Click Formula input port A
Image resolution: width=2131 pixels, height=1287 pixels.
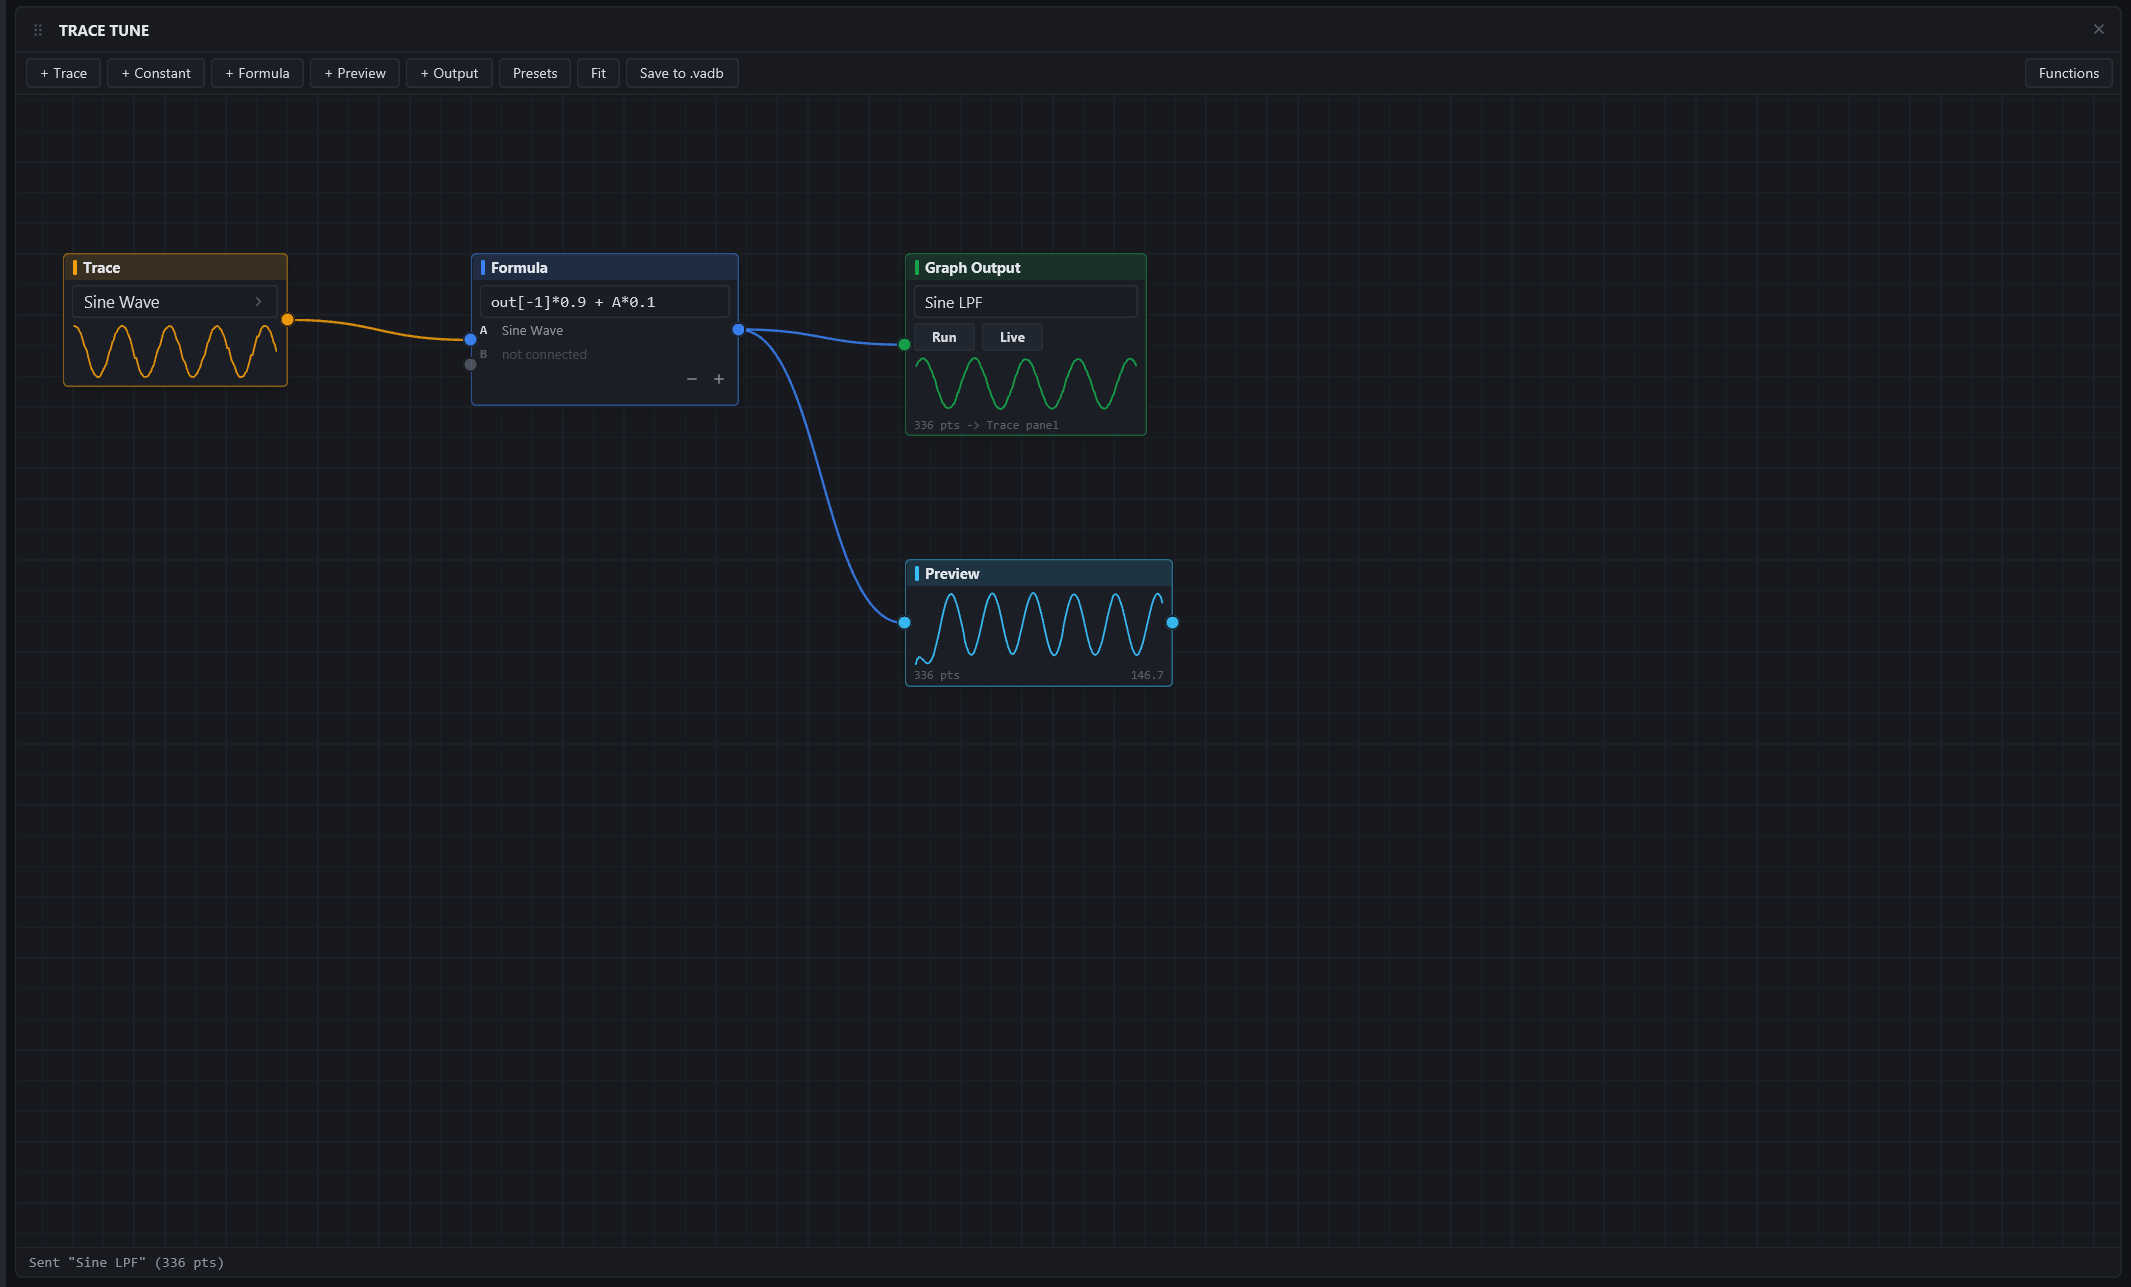point(470,339)
